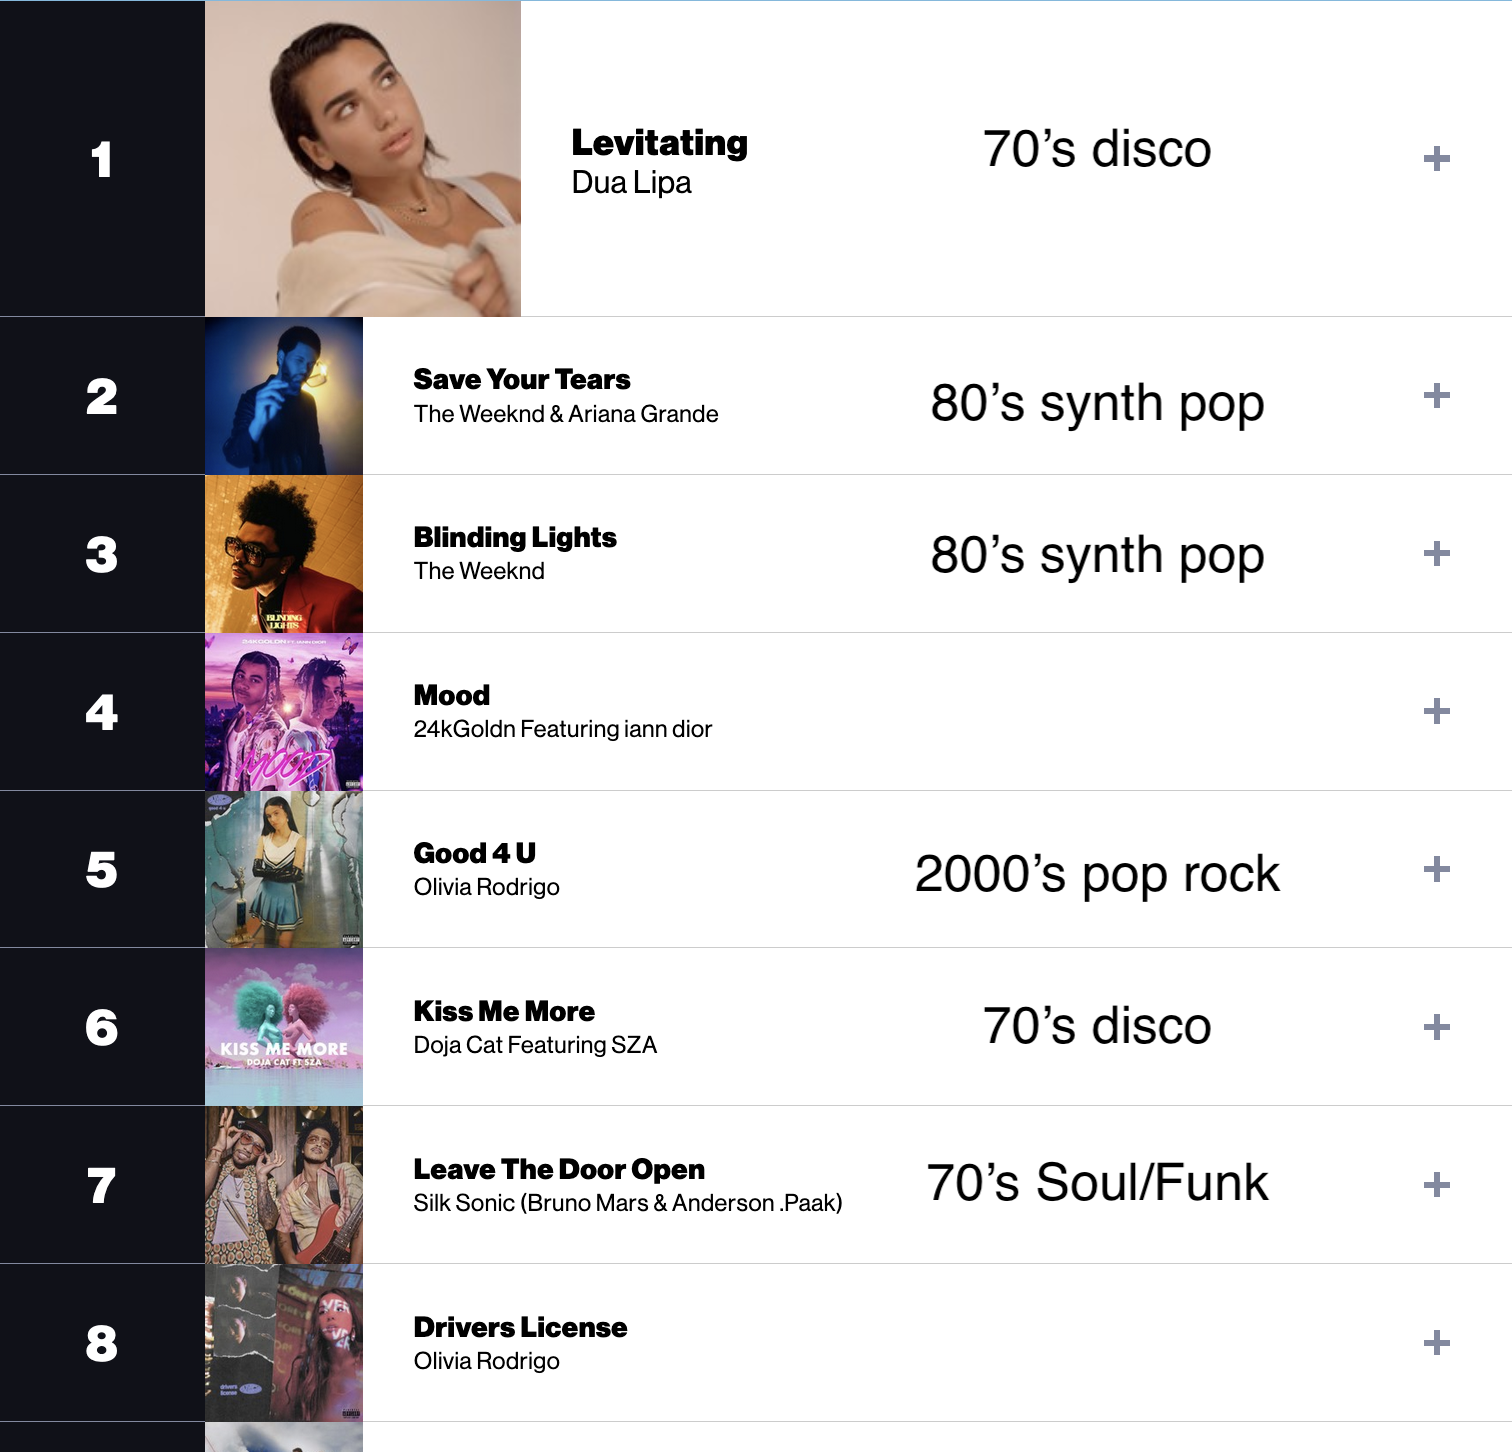The image size is (1512, 1452).
Task: Click the plus icon for Kiss Me More
Action: 1436,1028
